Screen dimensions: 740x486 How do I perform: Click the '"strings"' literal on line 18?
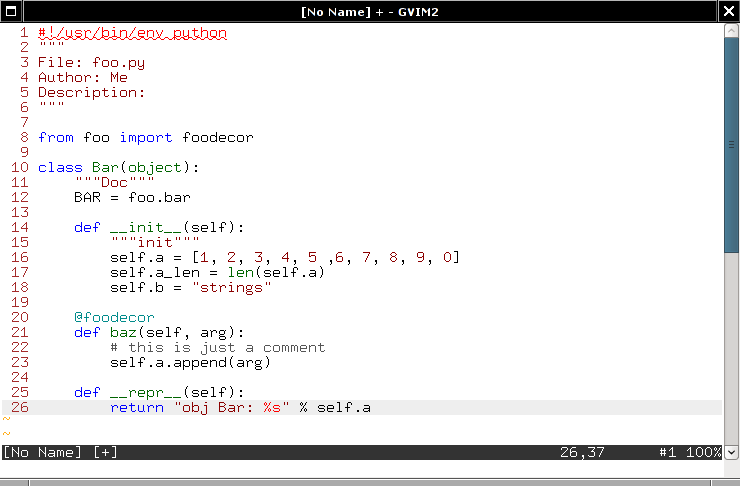(231, 288)
